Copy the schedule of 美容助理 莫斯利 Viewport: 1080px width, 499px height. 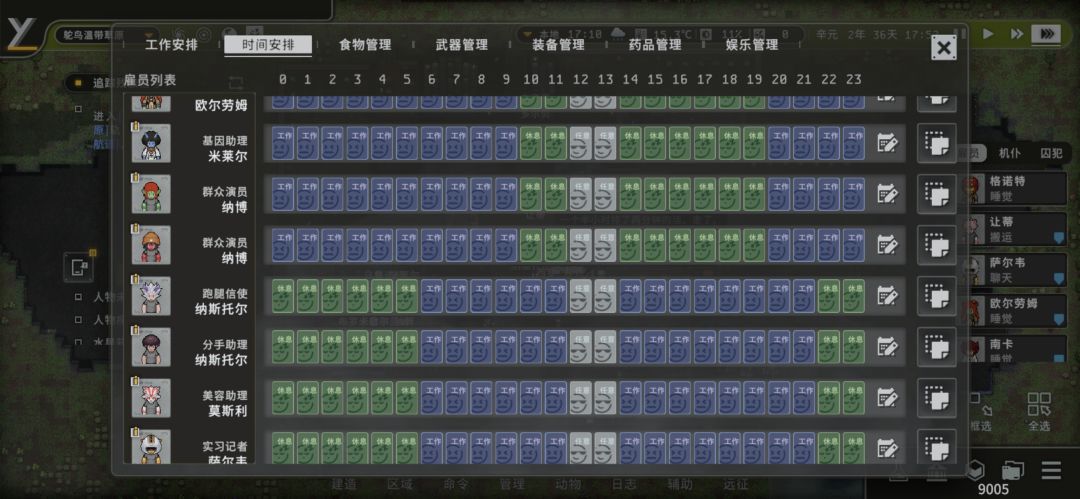click(x=937, y=398)
